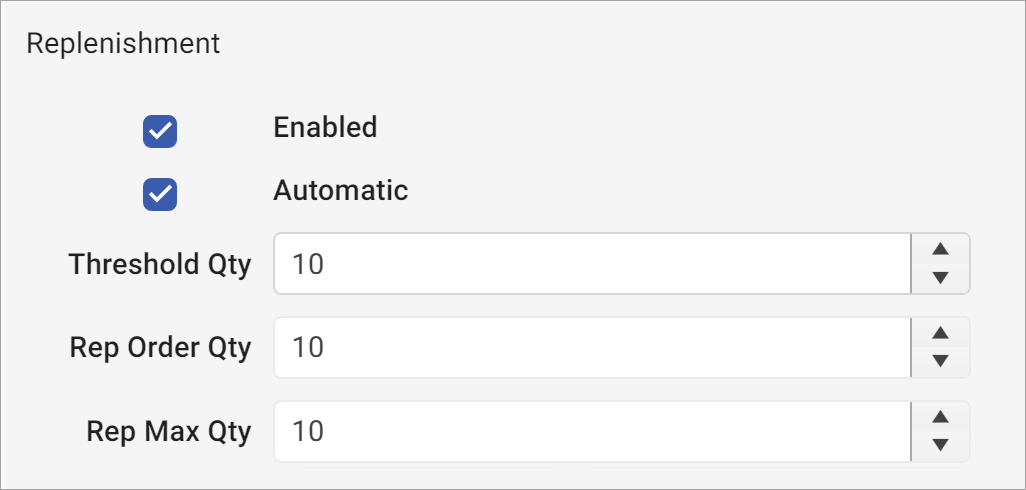This screenshot has height=490, width=1026.
Task: Click the Rep Max Qty label
Action: pyautogui.click(x=169, y=432)
